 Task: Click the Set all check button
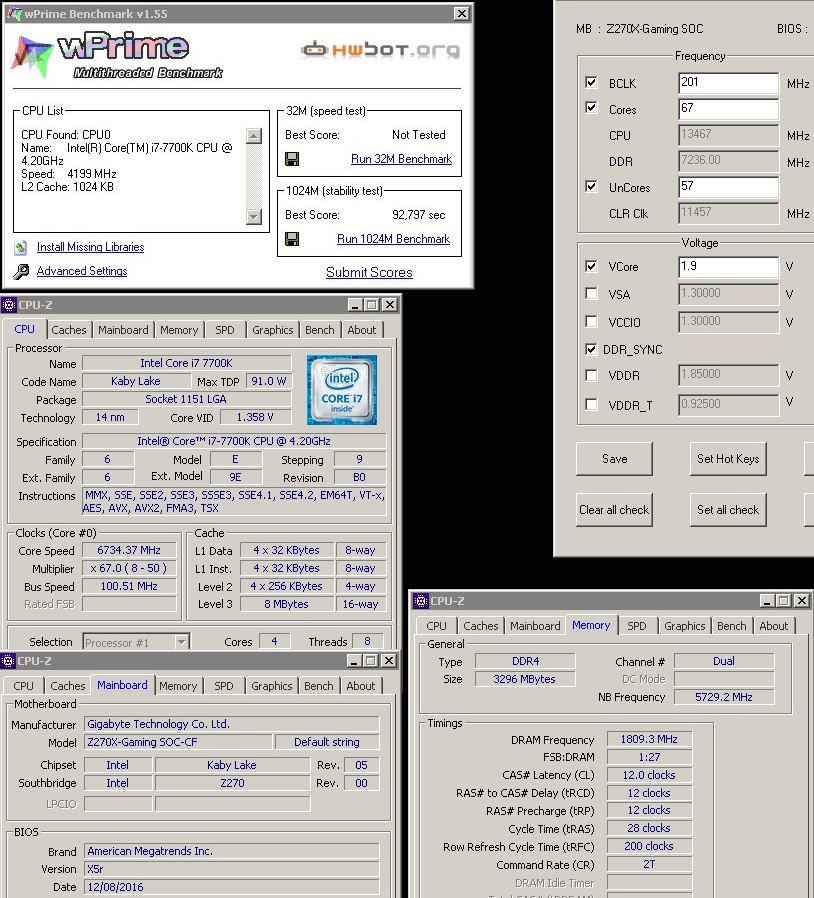[x=728, y=510]
